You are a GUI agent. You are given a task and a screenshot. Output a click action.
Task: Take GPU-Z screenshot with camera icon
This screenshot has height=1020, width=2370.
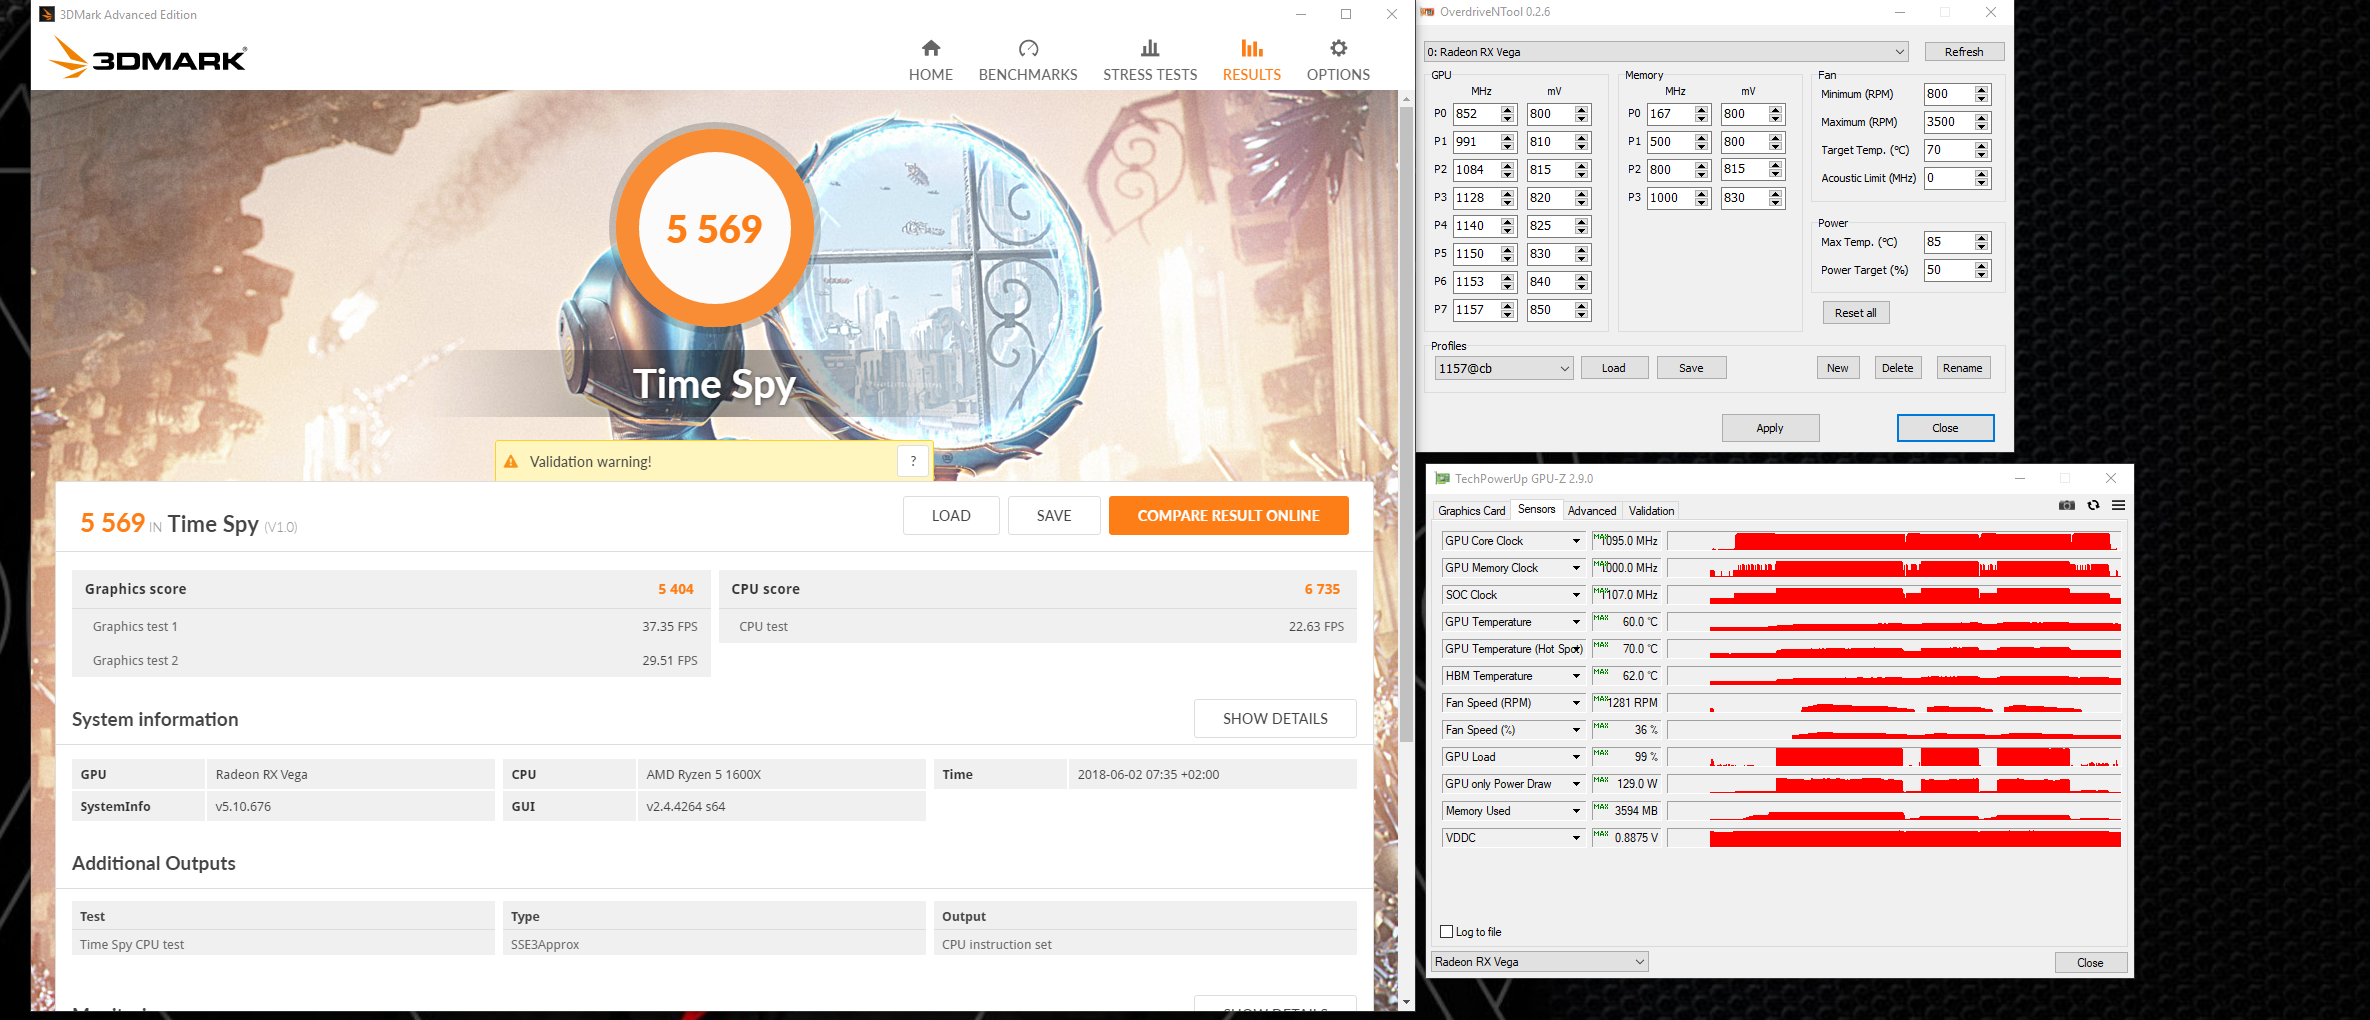click(2067, 505)
